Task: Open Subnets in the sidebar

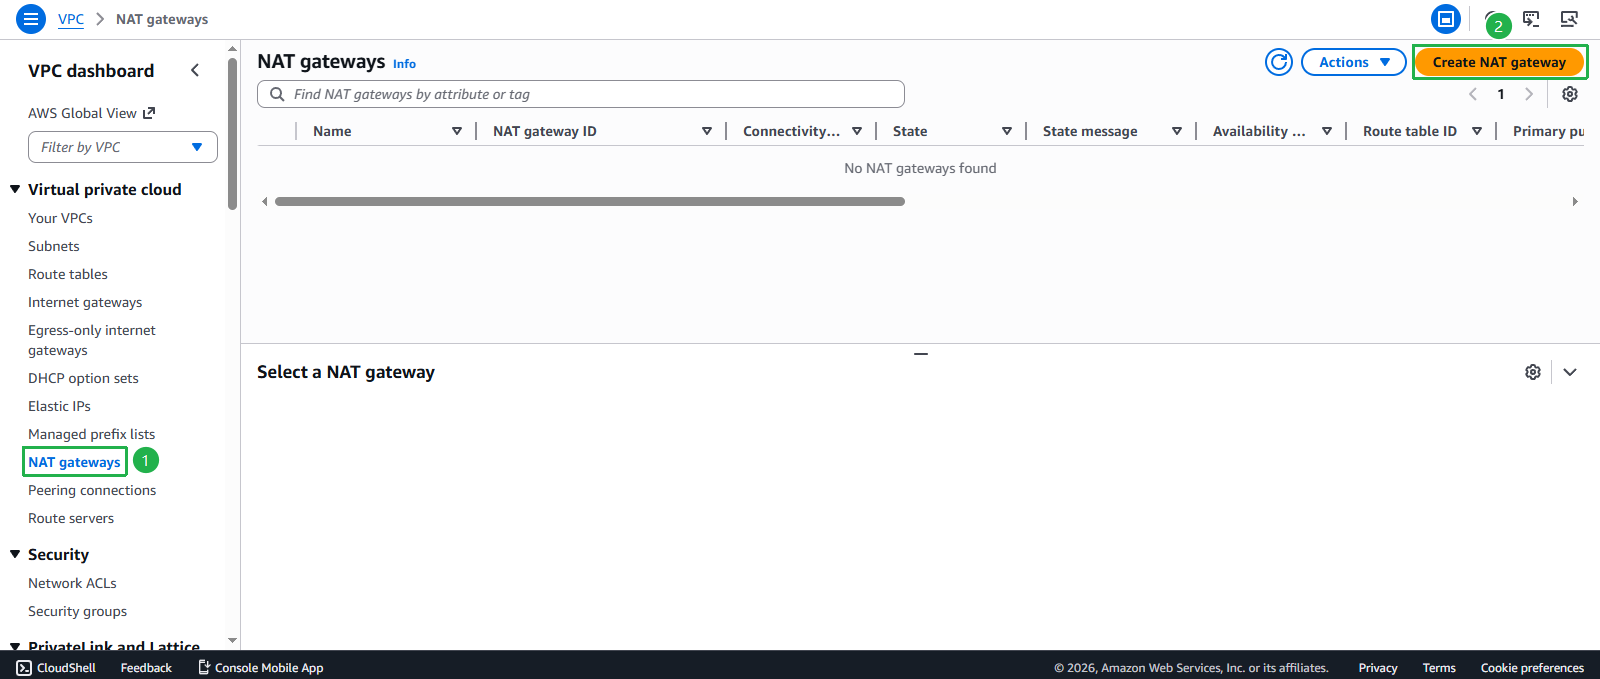Action: [54, 246]
